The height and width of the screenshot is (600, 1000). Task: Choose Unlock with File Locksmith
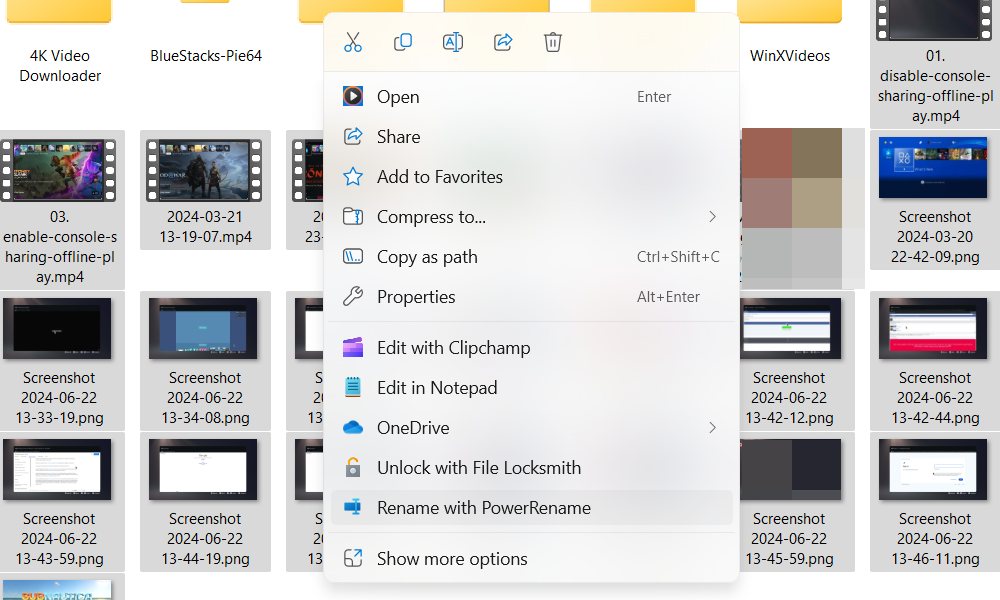(531, 467)
